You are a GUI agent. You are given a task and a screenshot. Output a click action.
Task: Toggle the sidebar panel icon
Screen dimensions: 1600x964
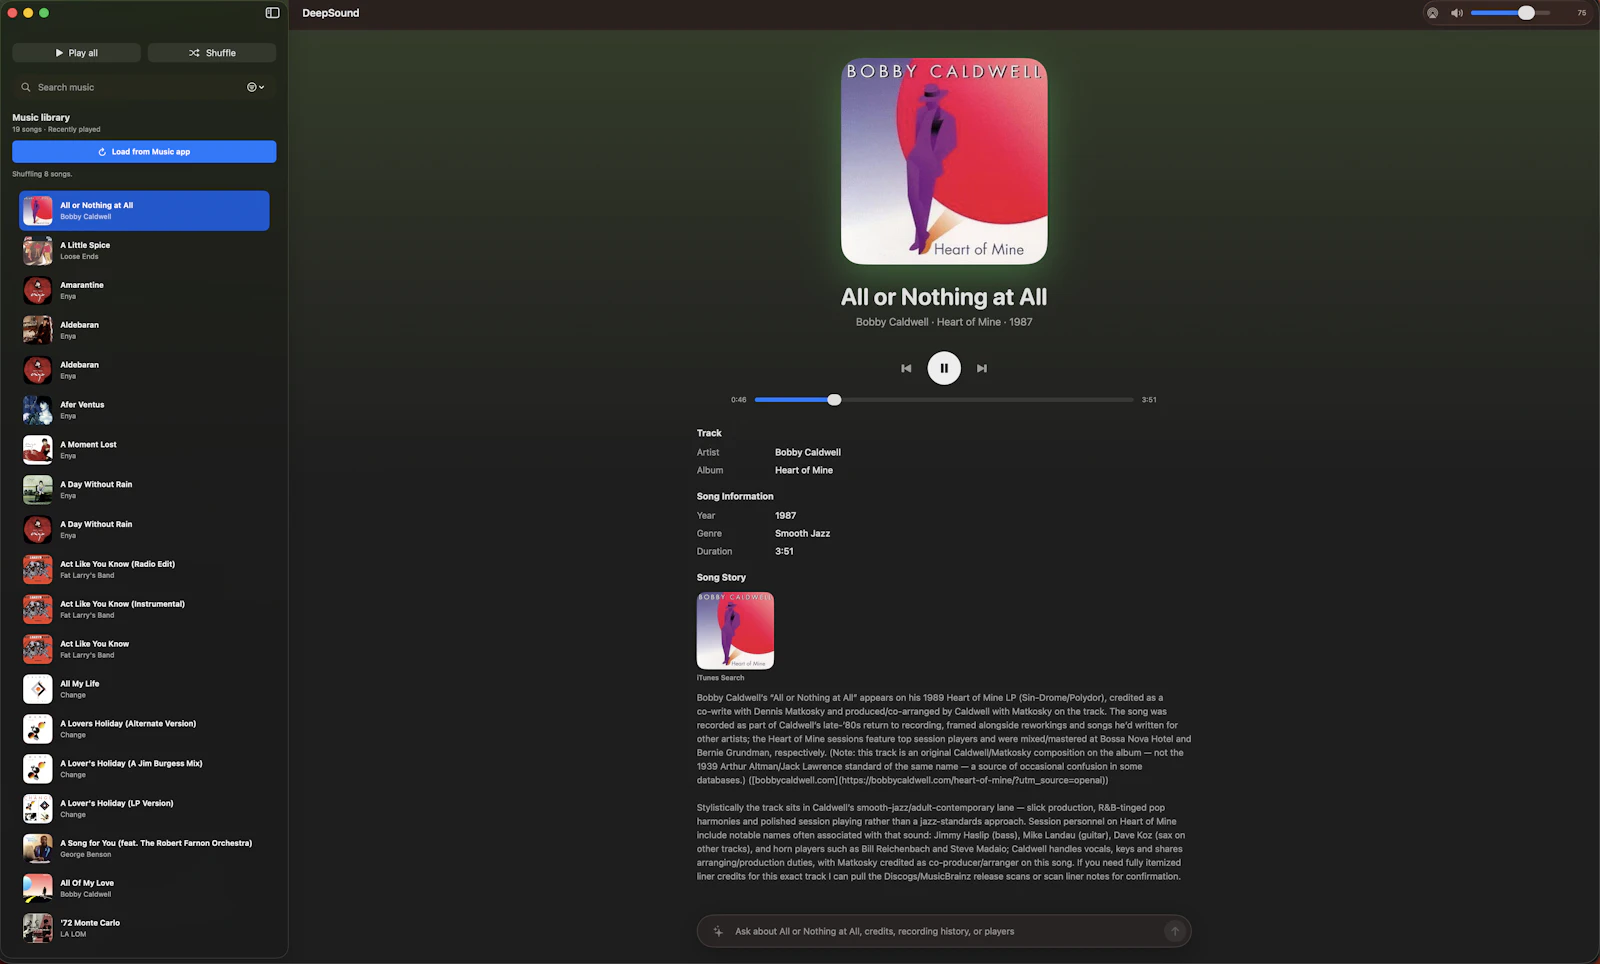point(272,13)
